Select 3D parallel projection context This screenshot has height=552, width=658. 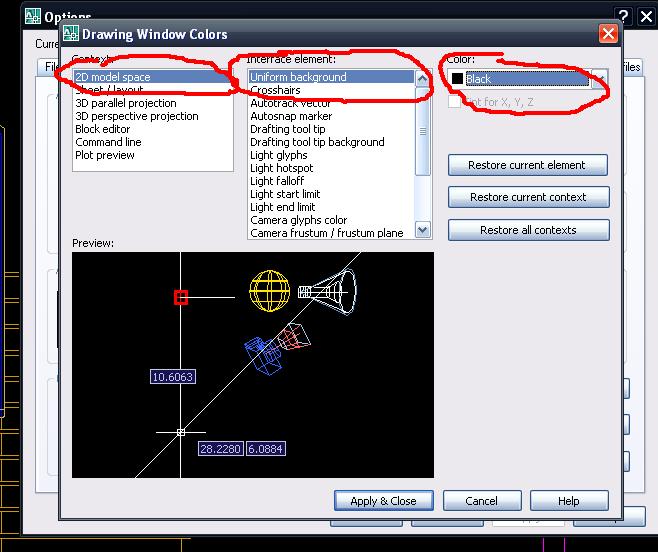[x=153, y=103]
